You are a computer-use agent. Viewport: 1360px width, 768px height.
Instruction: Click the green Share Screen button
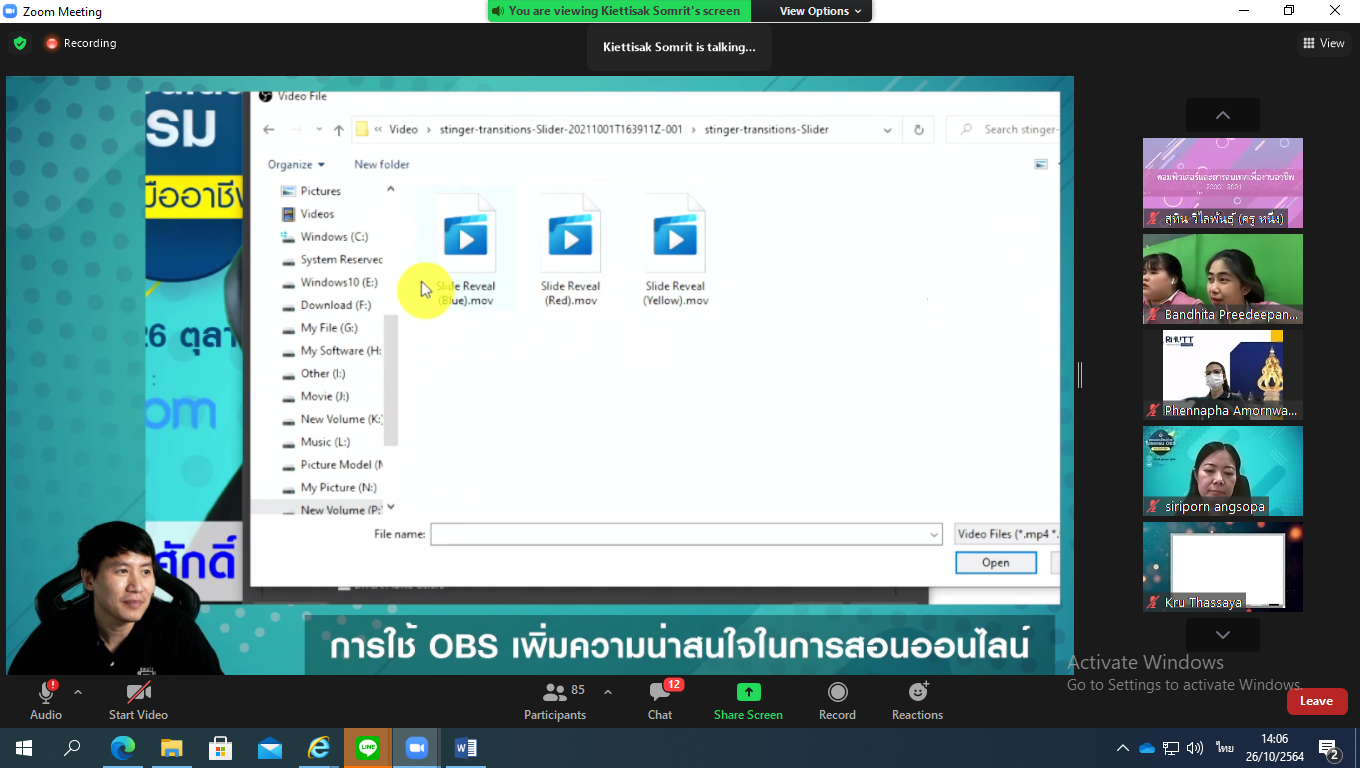tap(748, 700)
